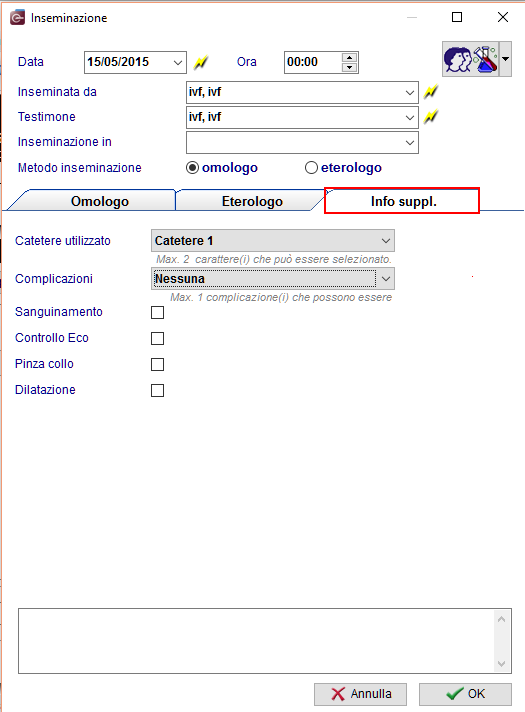
Task: Decrease the Ora time with the down arrow
Action: pyautogui.click(x=349, y=67)
